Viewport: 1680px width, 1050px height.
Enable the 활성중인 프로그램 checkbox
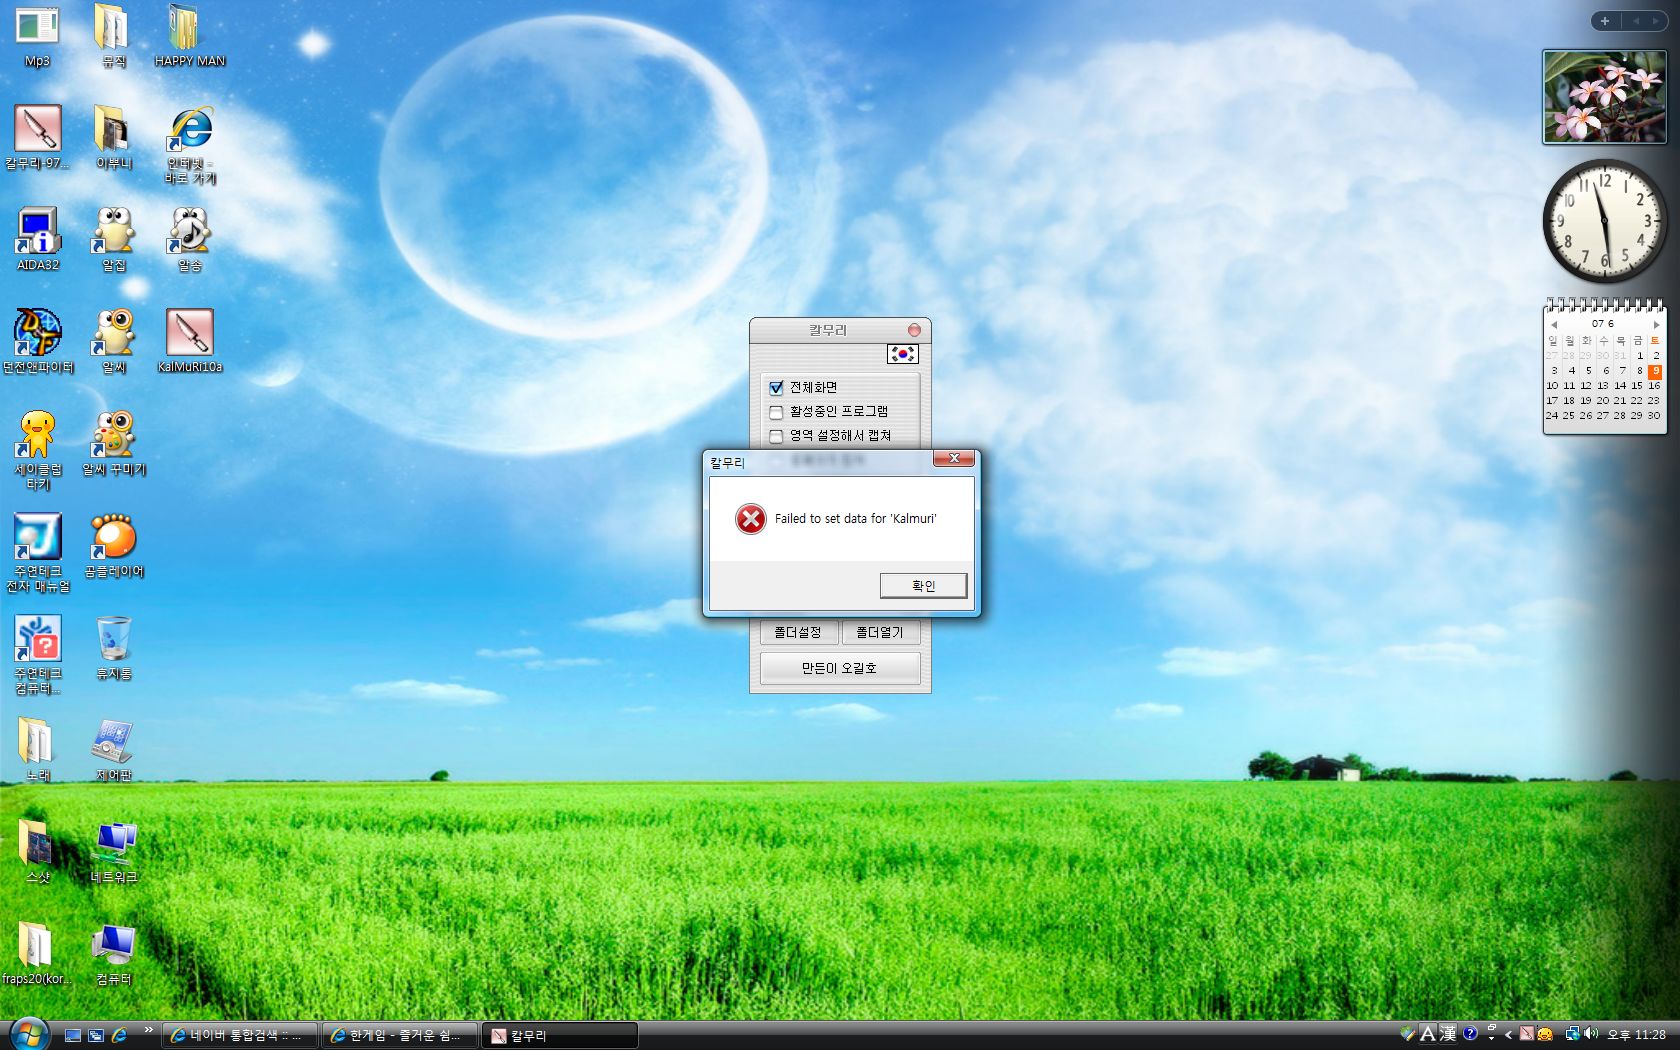coord(776,412)
